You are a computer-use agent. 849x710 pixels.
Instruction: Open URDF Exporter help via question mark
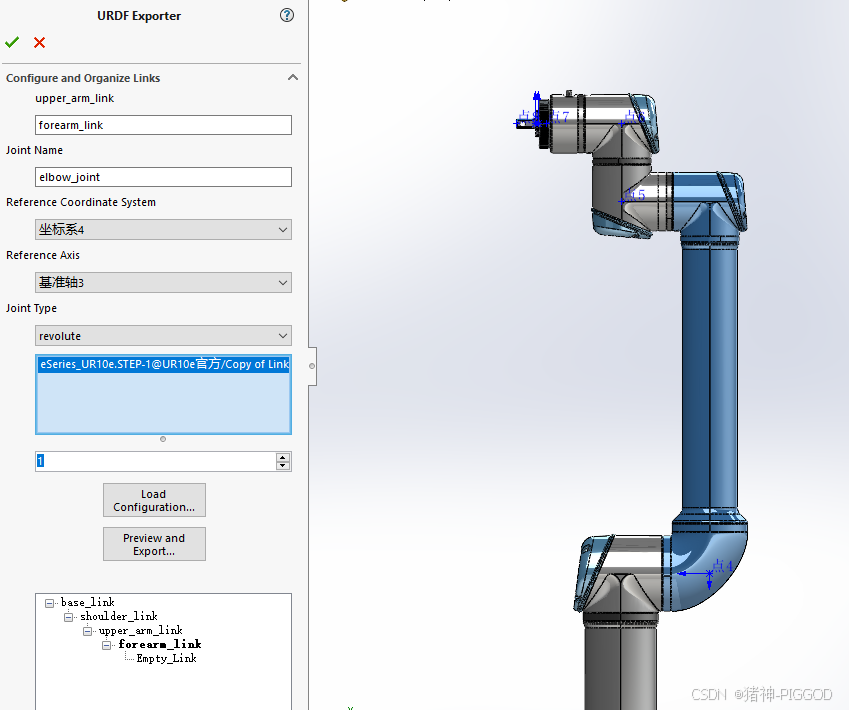tap(287, 15)
